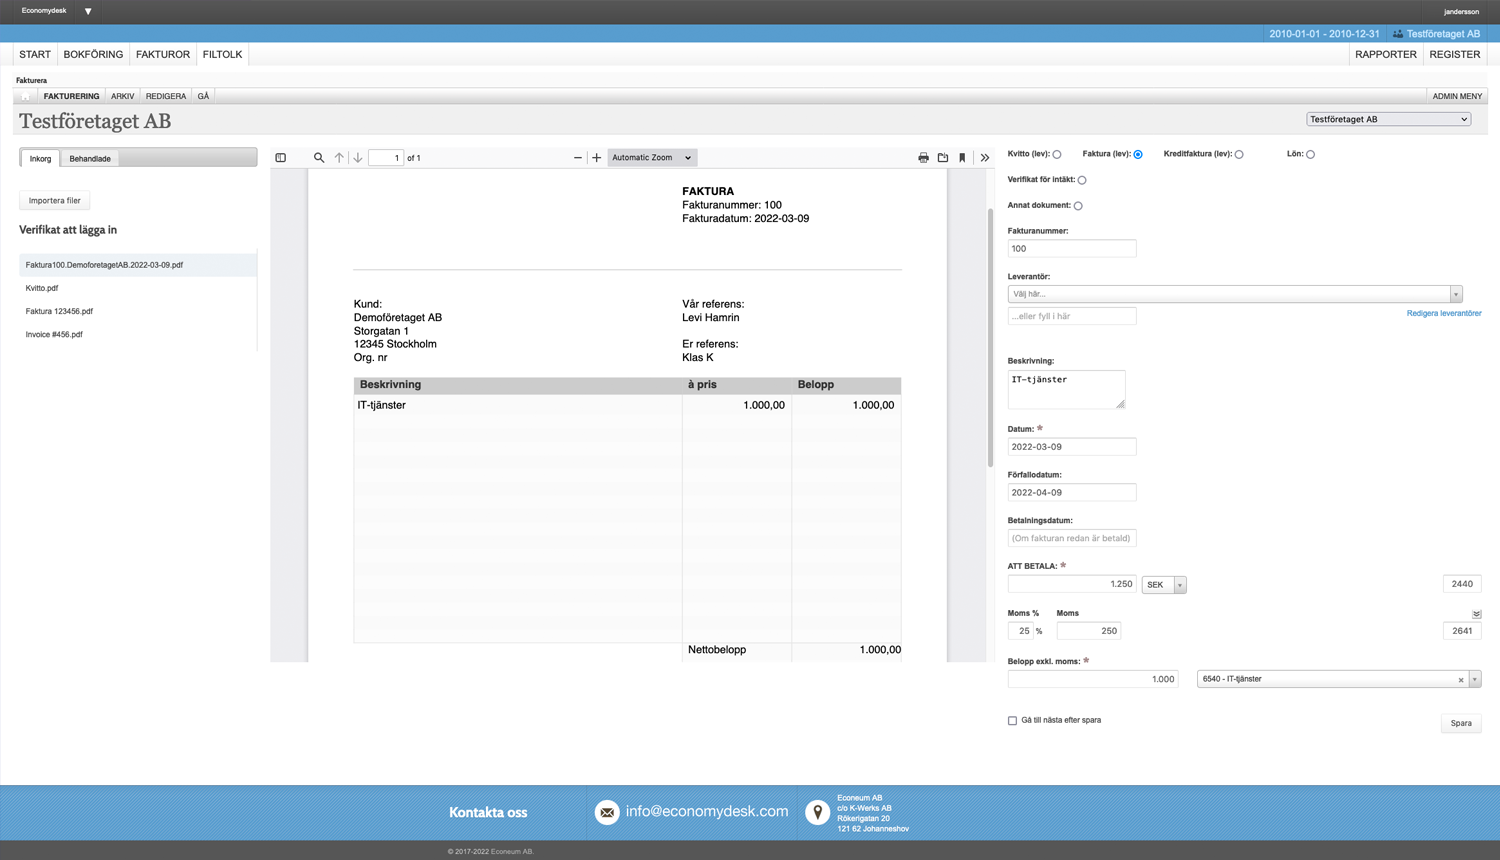The image size is (1500, 860).
Task: Click the PDF open file icon
Action: (x=943, y=158)
